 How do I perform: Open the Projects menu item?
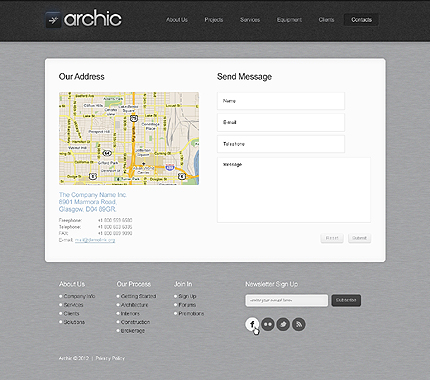pyautogui.click(x=214, y=20)
